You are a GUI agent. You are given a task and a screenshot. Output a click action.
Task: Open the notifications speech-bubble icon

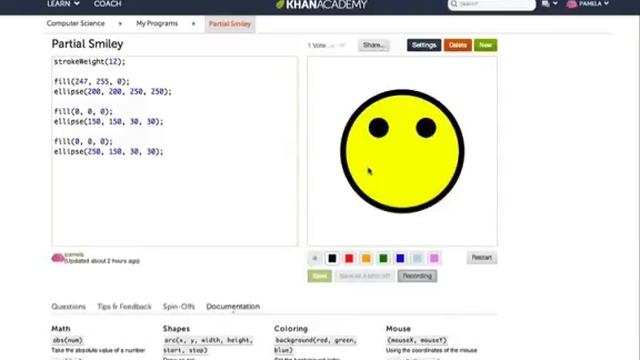coord(546,4)
